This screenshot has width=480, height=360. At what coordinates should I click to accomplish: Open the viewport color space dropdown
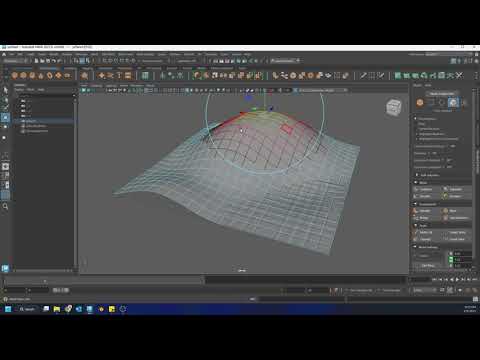[322, 90]
